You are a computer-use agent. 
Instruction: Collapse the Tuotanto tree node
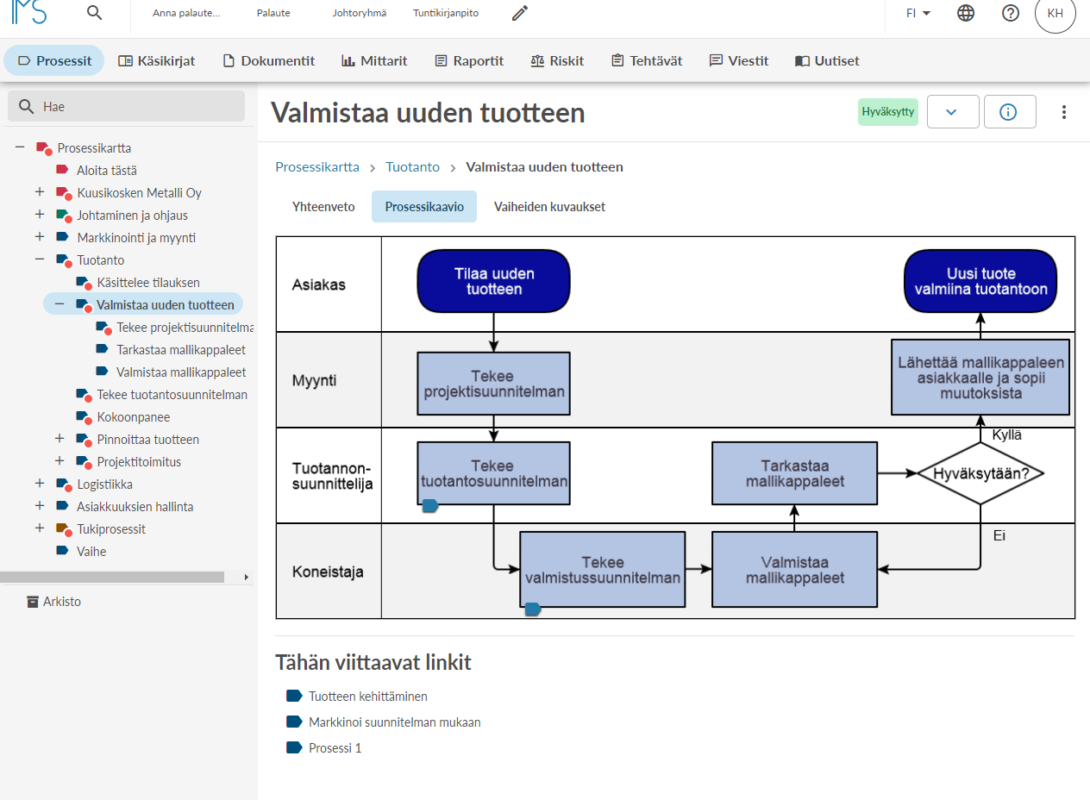tap(40, 260)
